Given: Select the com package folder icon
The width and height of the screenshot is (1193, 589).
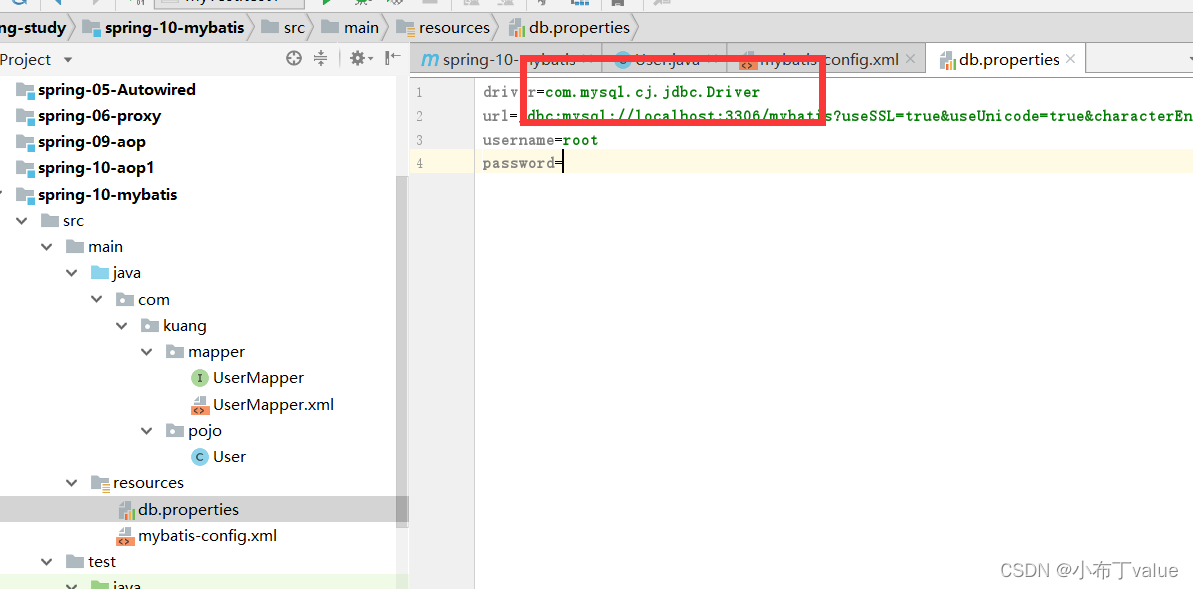Looking at the screenshot, I should pyautogui.click(x=125, y=300).
